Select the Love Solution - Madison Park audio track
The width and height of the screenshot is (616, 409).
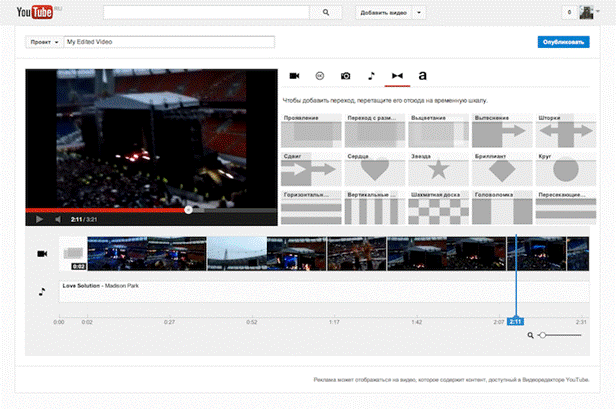tap(324, 292)
